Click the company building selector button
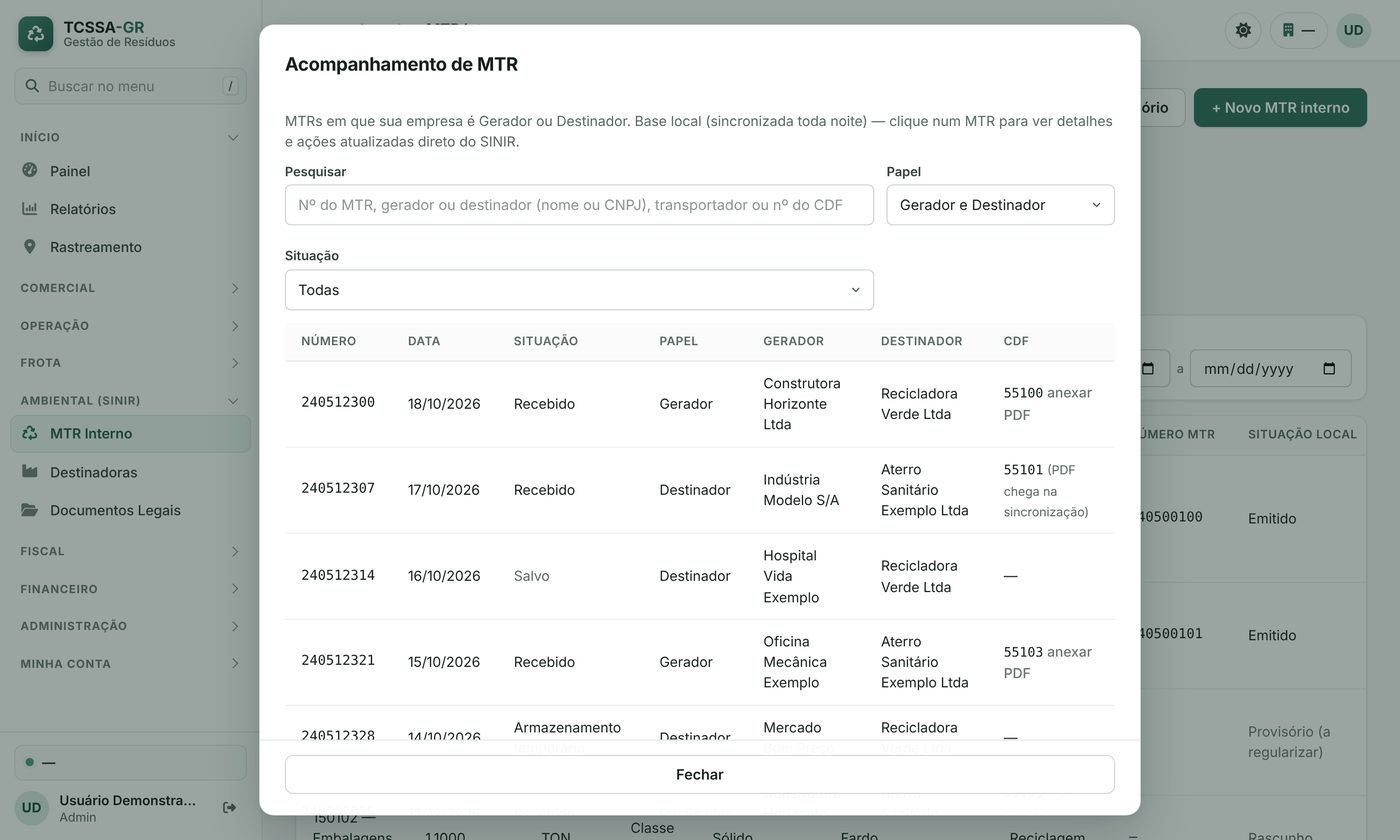 (x=1298, y=30)
